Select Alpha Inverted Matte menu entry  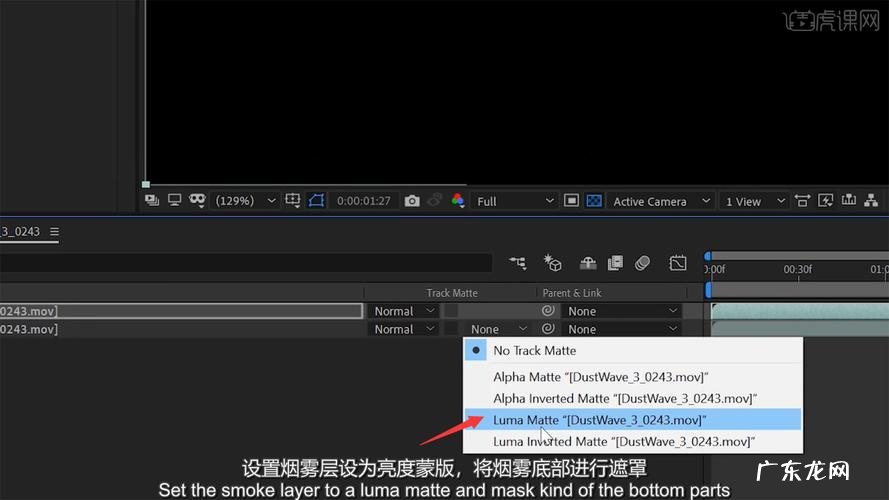pos(624,399)
